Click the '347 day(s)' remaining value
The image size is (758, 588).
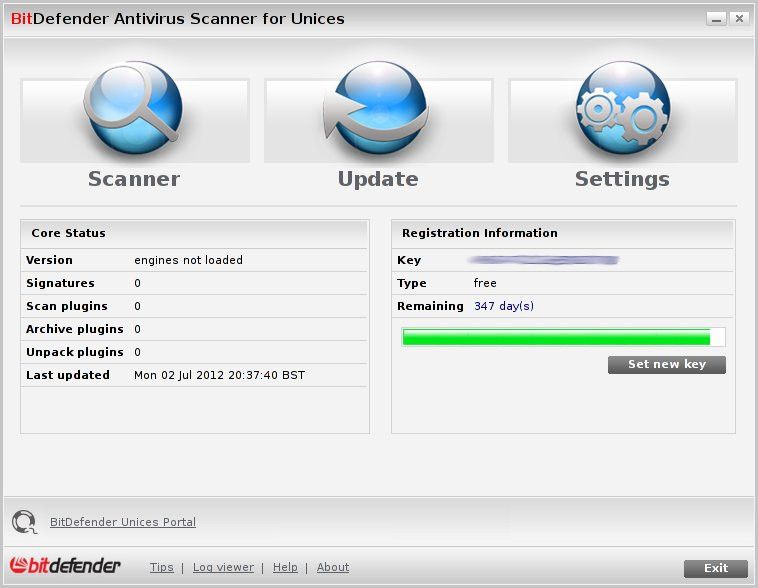click(x=504, y=306)
